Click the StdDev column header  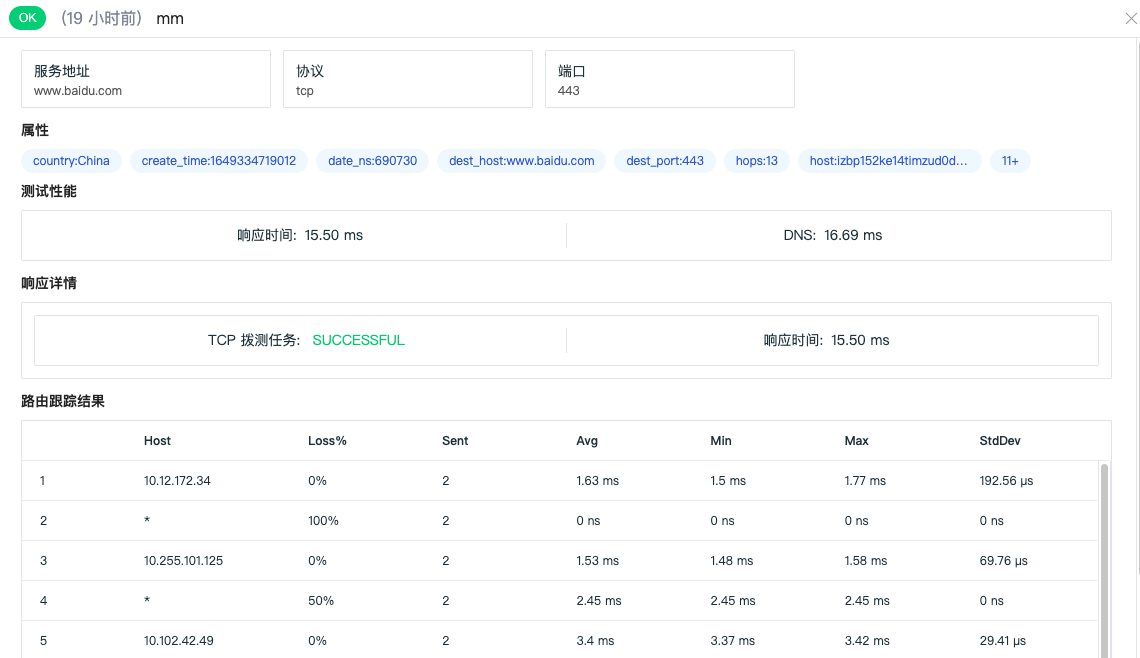click(1000, 441)
